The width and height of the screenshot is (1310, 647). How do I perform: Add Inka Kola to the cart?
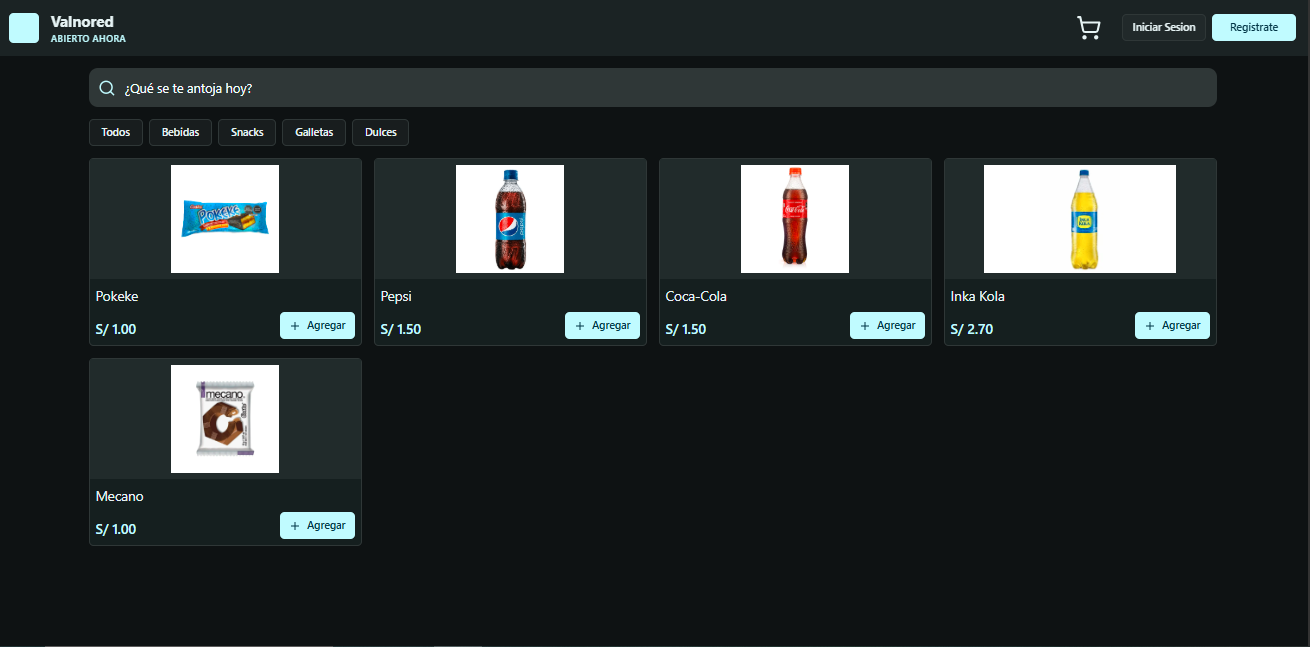point(1172,325)
